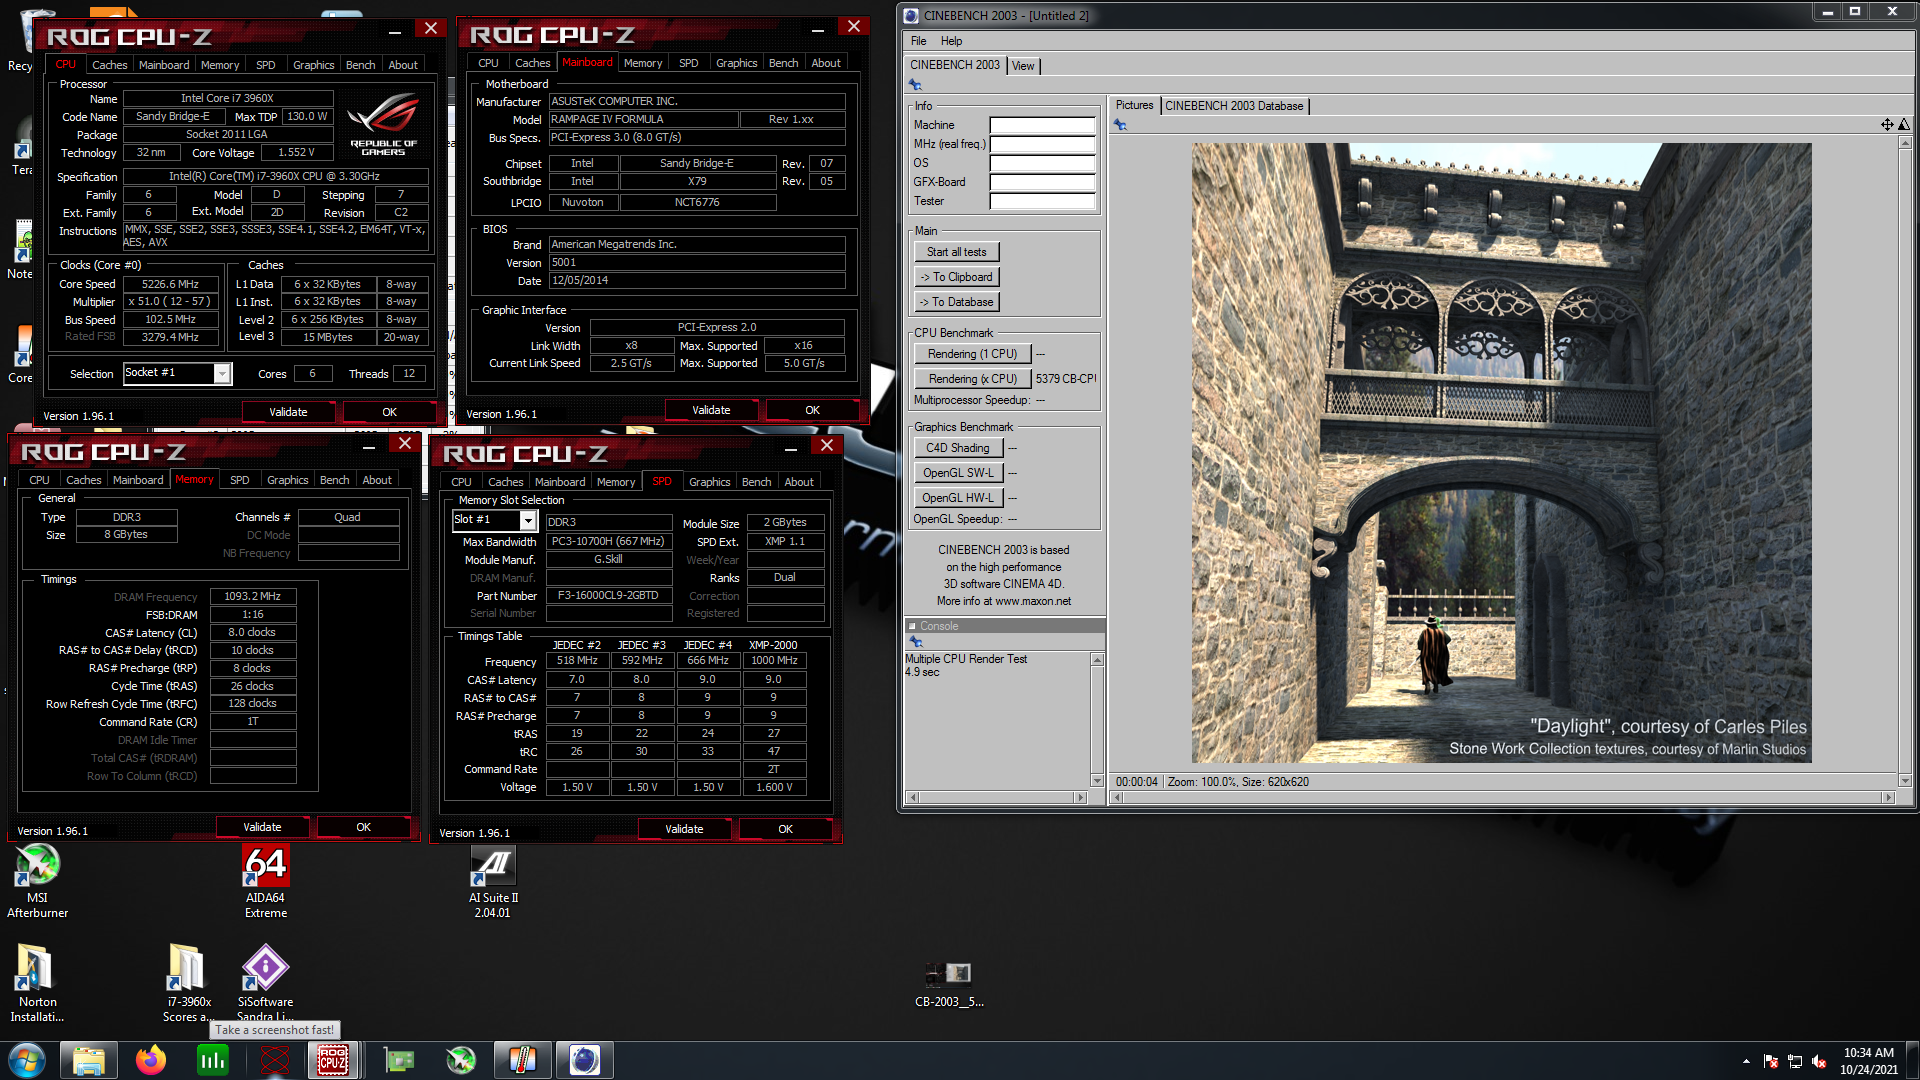Select the 5226.6 MHz Core Speed value
The height and width of the screenshot is (1080, 1920).
[x=170, y=284]
